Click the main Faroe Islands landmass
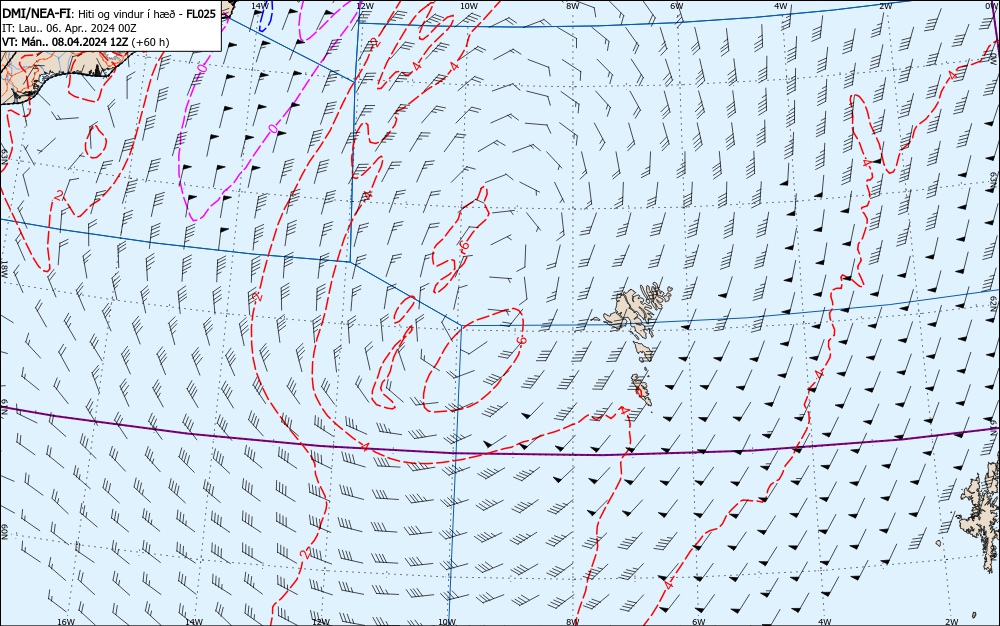The height and width of the screenshot is (626, 1000). [633, 309]
